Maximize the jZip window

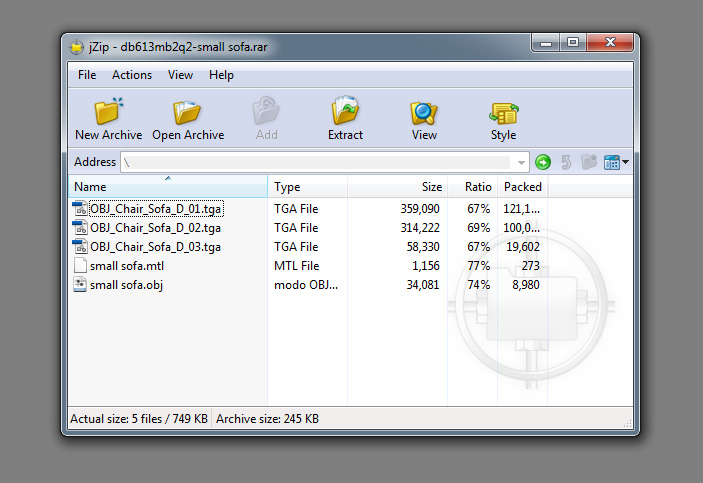[573, 44]
